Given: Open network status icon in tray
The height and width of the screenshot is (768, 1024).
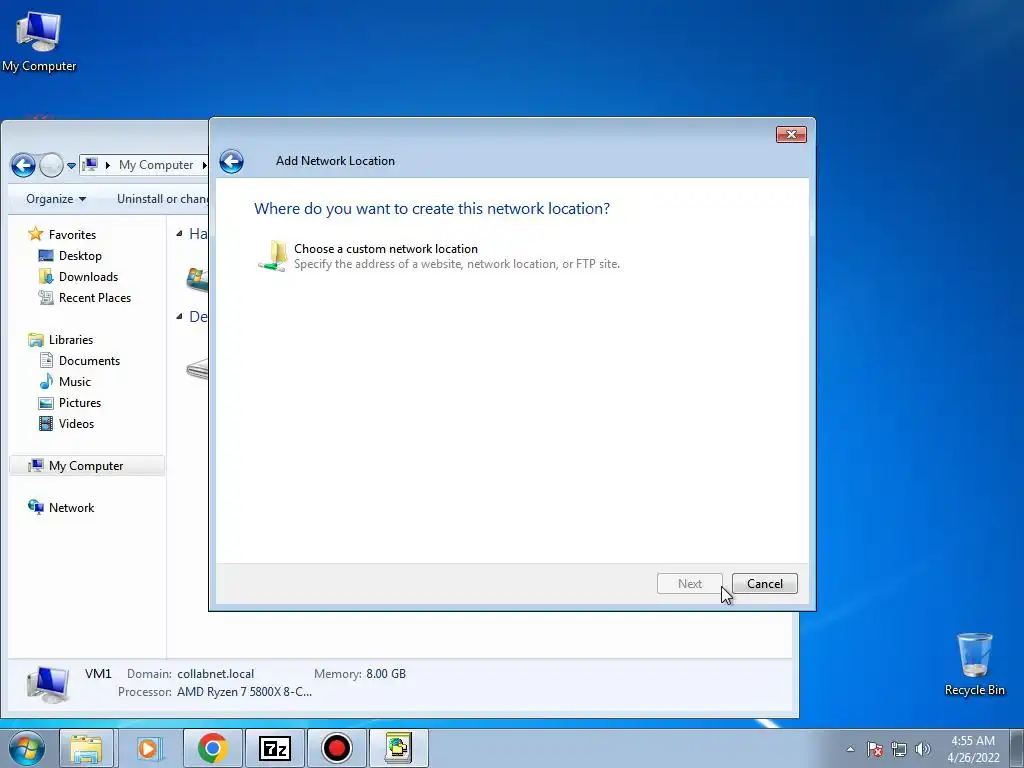Looking at the screenshot, I should coord(899,749).
